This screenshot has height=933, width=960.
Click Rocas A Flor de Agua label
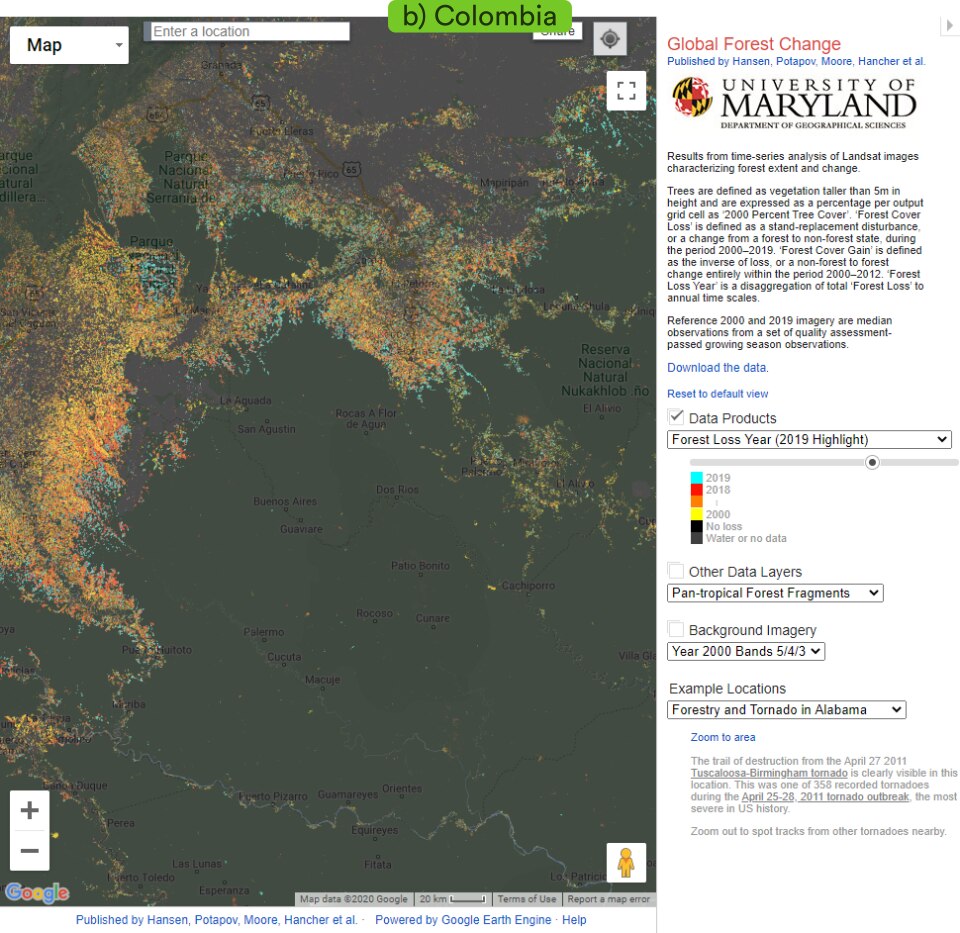click(366, 419)
